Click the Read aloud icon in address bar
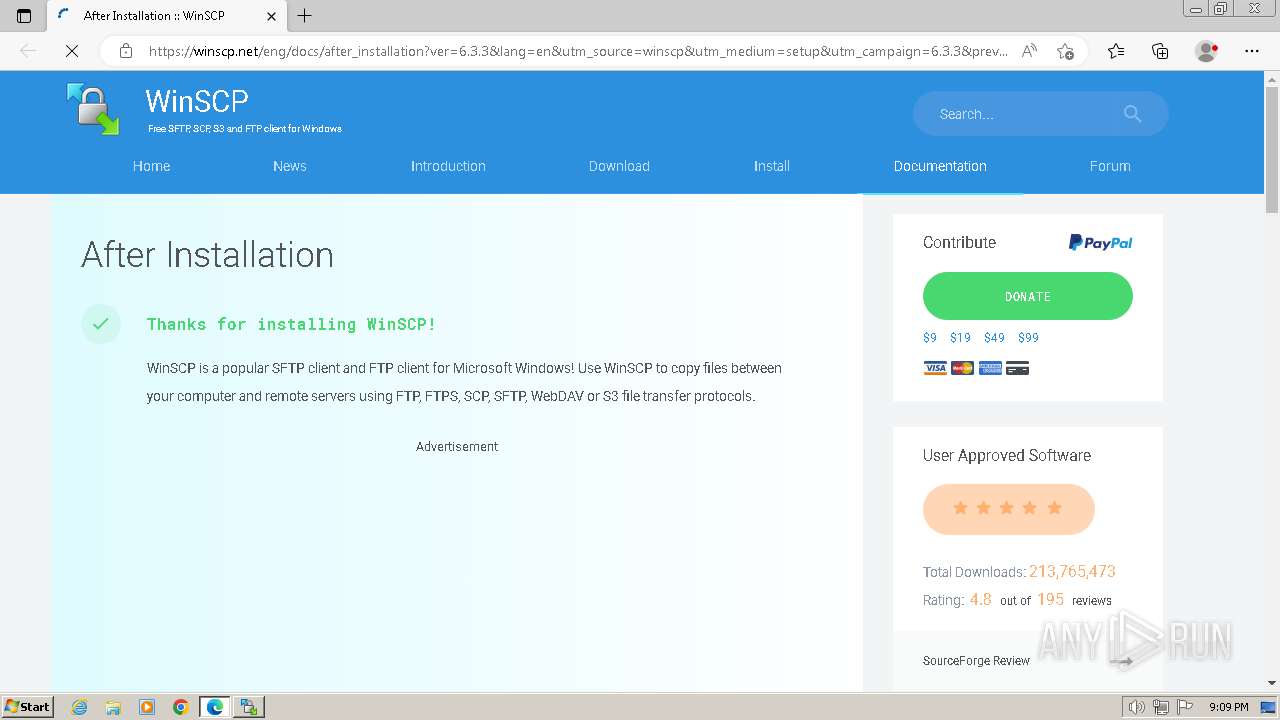The width and height of the screenshot is (1280, 720). pyautogui.click(x=1029, y=51)
